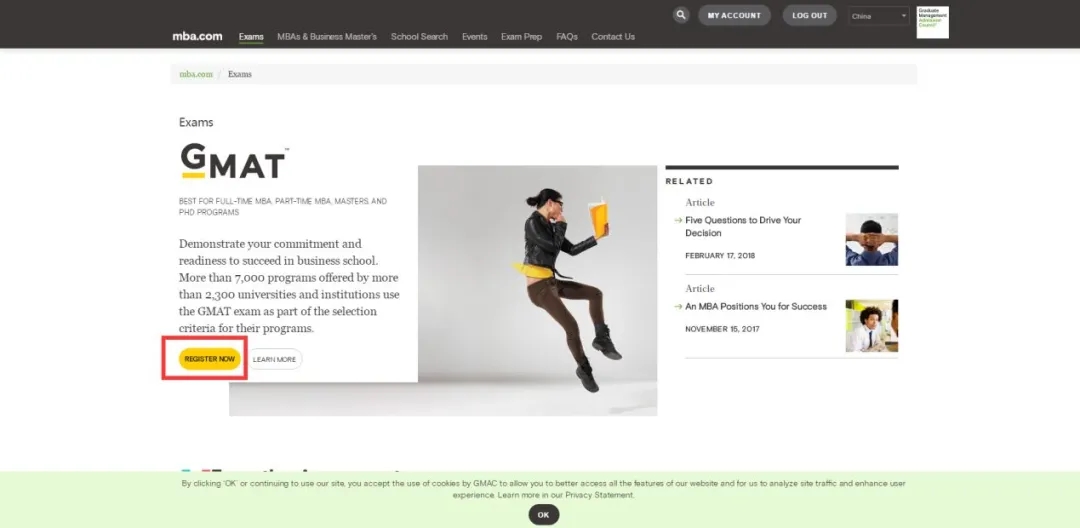1080x528 pixels.
Task: Open the School Search menu
Action: (419, 36)
